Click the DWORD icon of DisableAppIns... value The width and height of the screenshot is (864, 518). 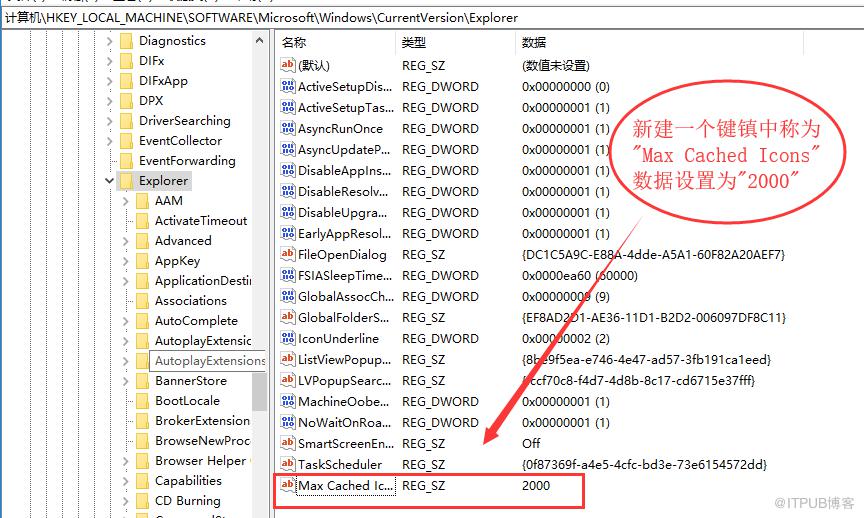(x=288, y=170)
